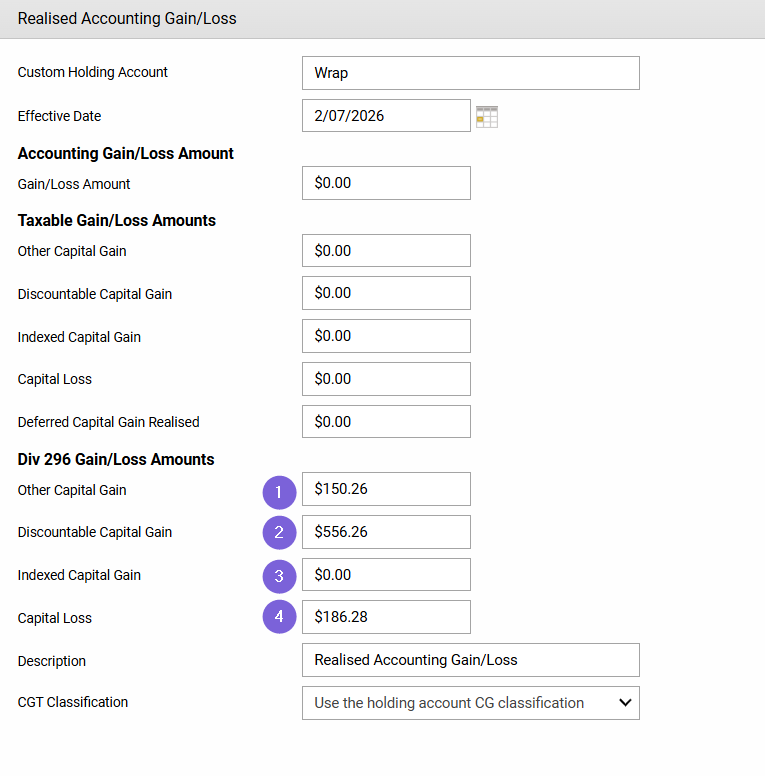Click the Accounting Gain/Loss Amount heading

click(x=126, y=153)
